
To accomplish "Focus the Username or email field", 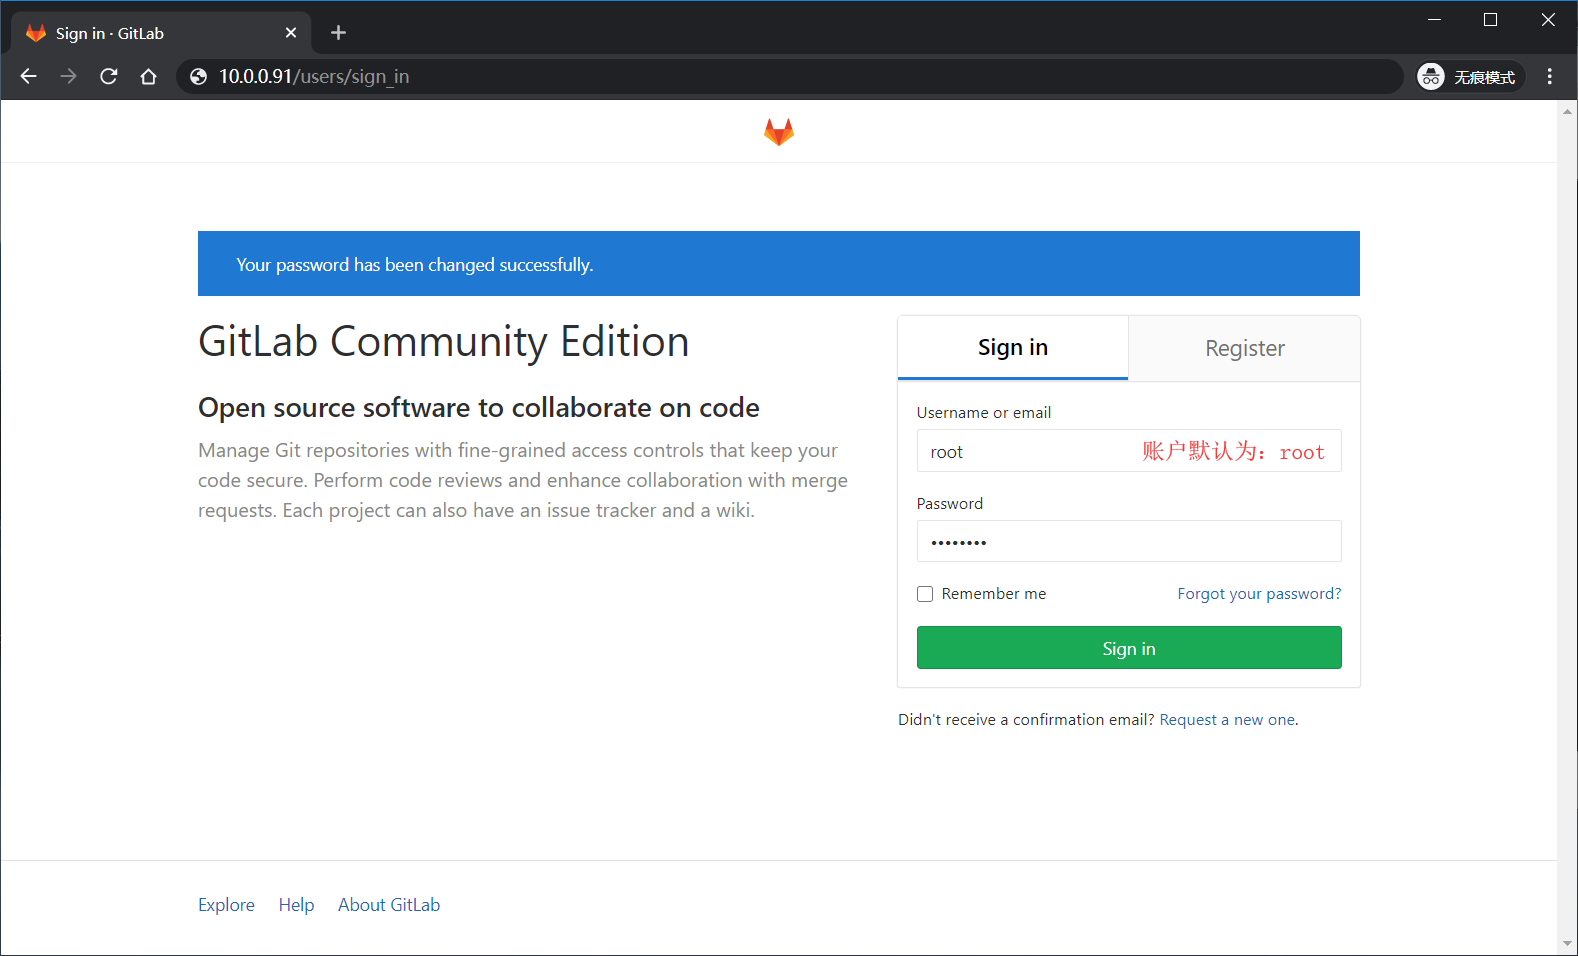I will (x=1129, y=451).
